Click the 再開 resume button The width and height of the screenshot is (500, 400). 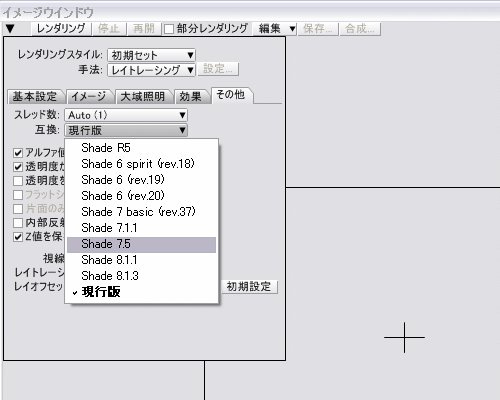(144, 29)
